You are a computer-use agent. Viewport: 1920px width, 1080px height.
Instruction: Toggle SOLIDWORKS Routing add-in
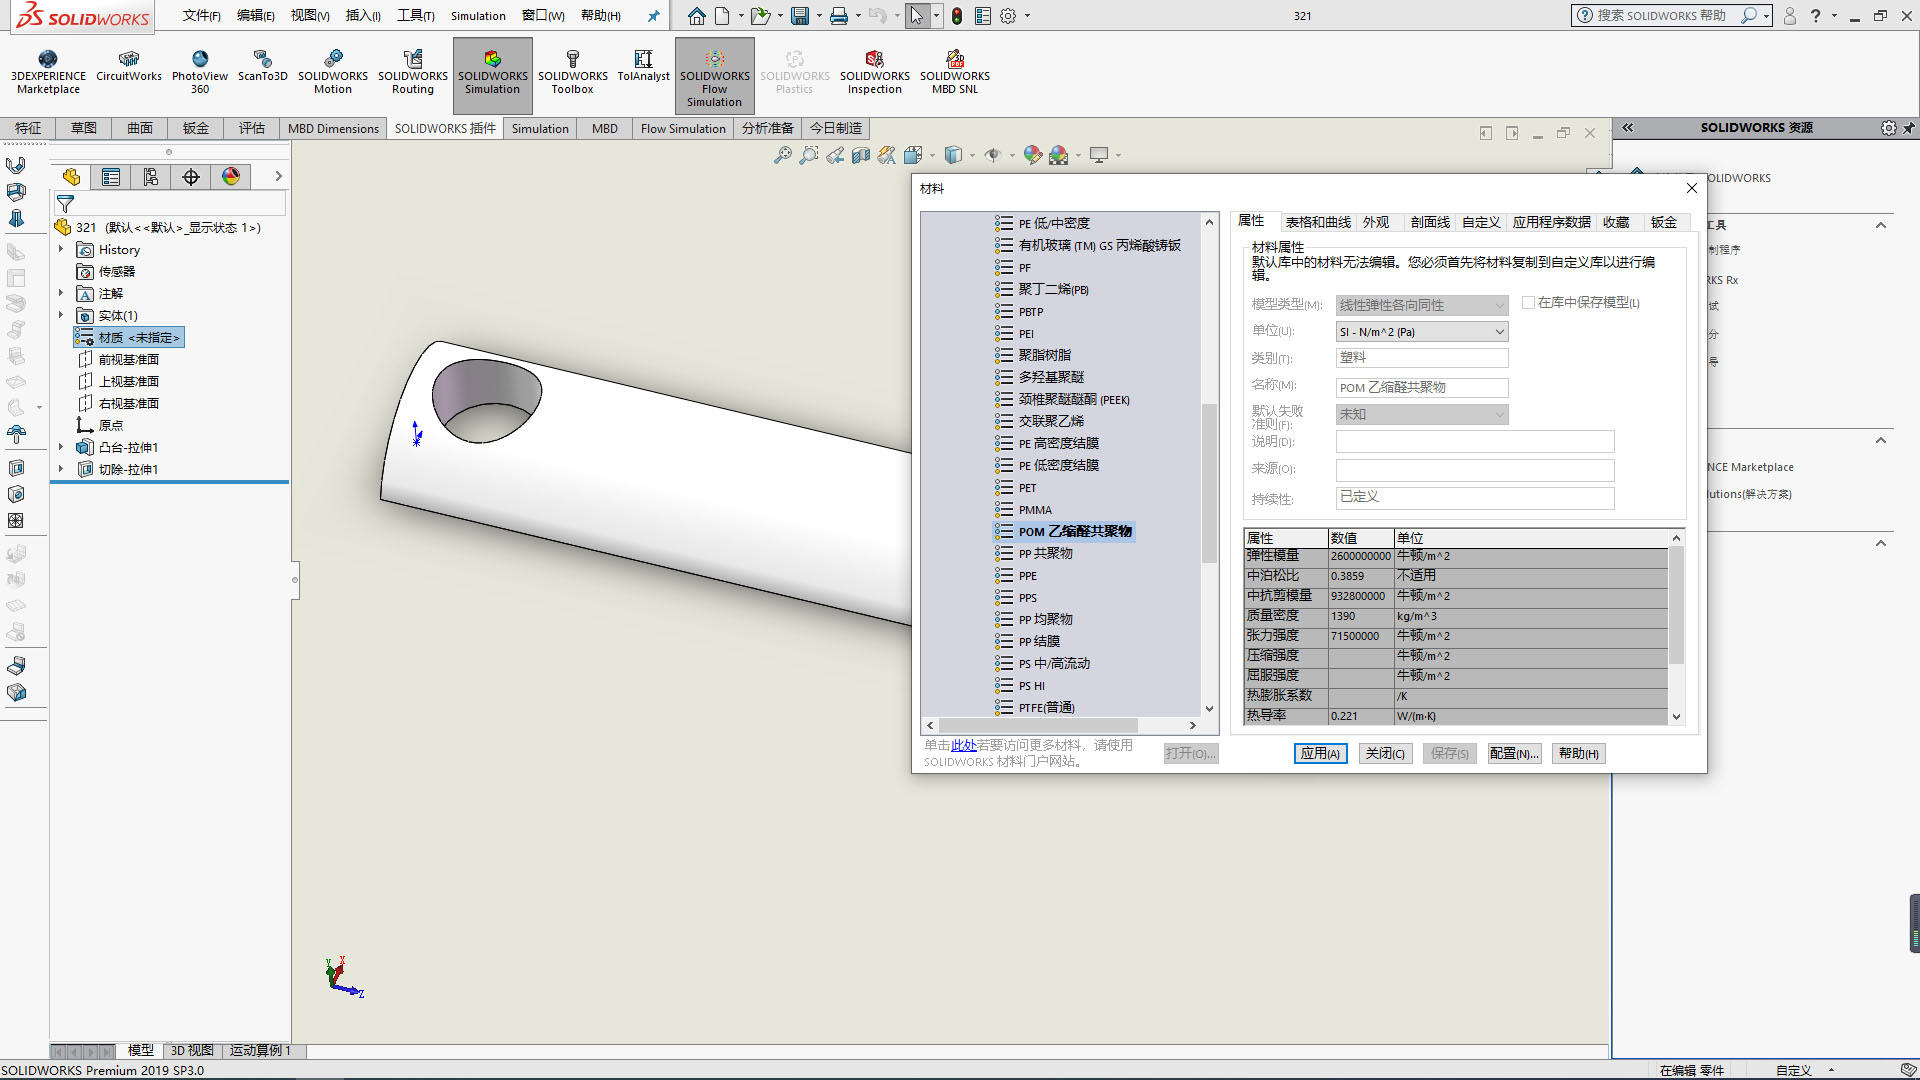pyautogui.click(x=413, y=72)
